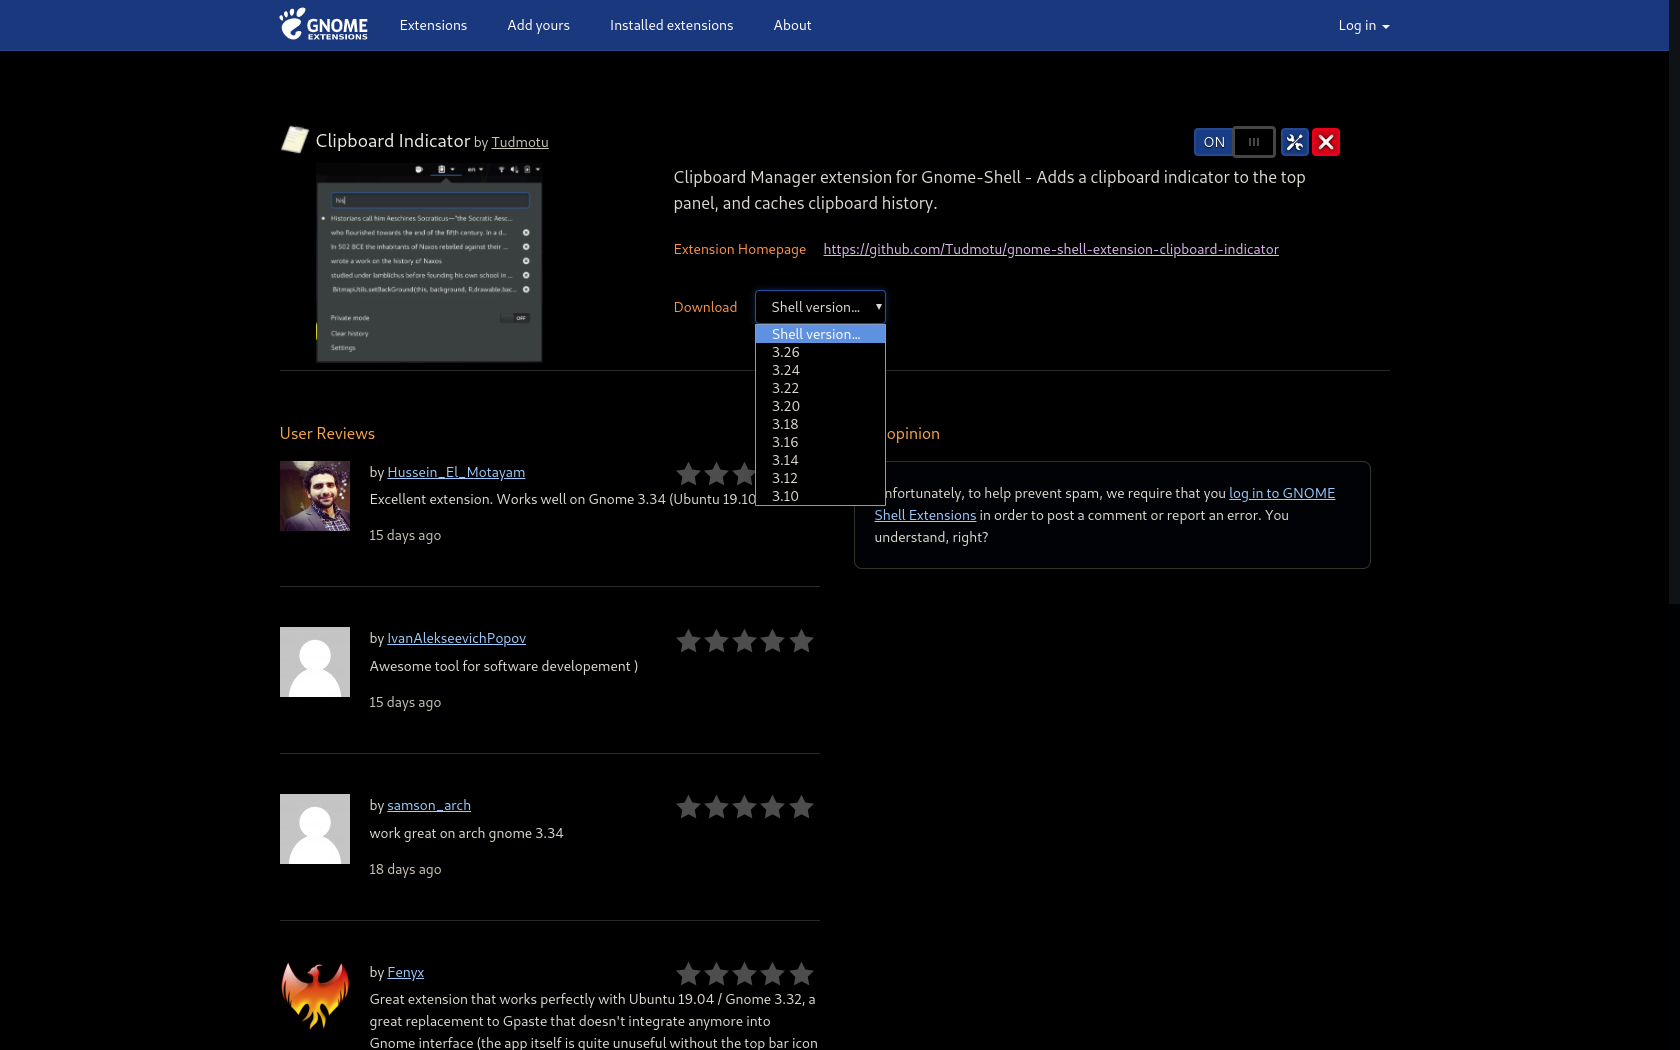Open the Installed extensions page
Screen dimensions: 1680x1050
click(x=671, y=25)
